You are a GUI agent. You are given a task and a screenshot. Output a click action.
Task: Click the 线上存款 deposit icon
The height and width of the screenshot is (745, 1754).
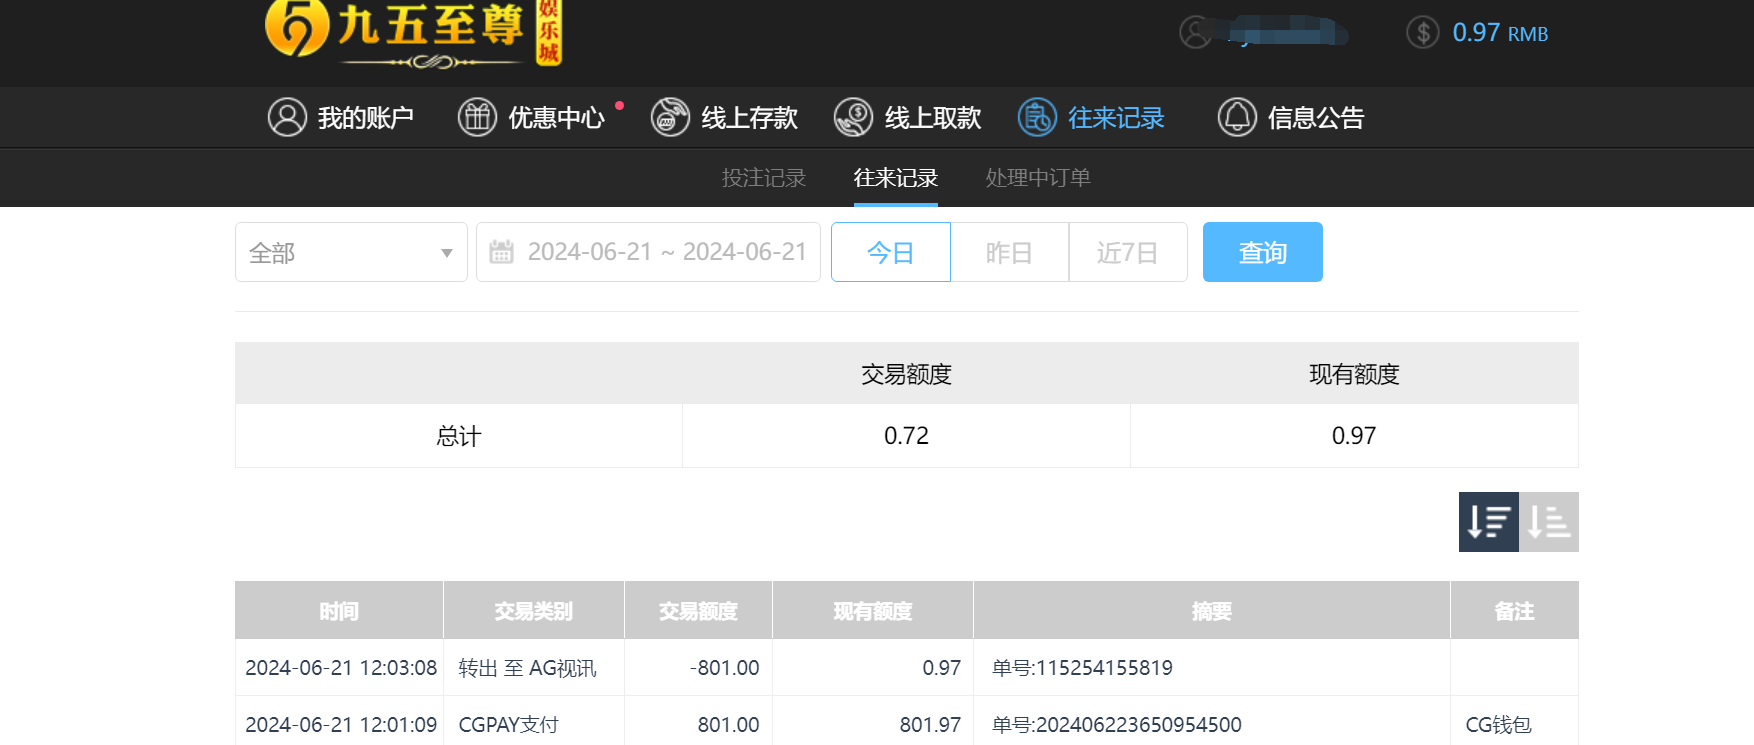click(670, 117)
